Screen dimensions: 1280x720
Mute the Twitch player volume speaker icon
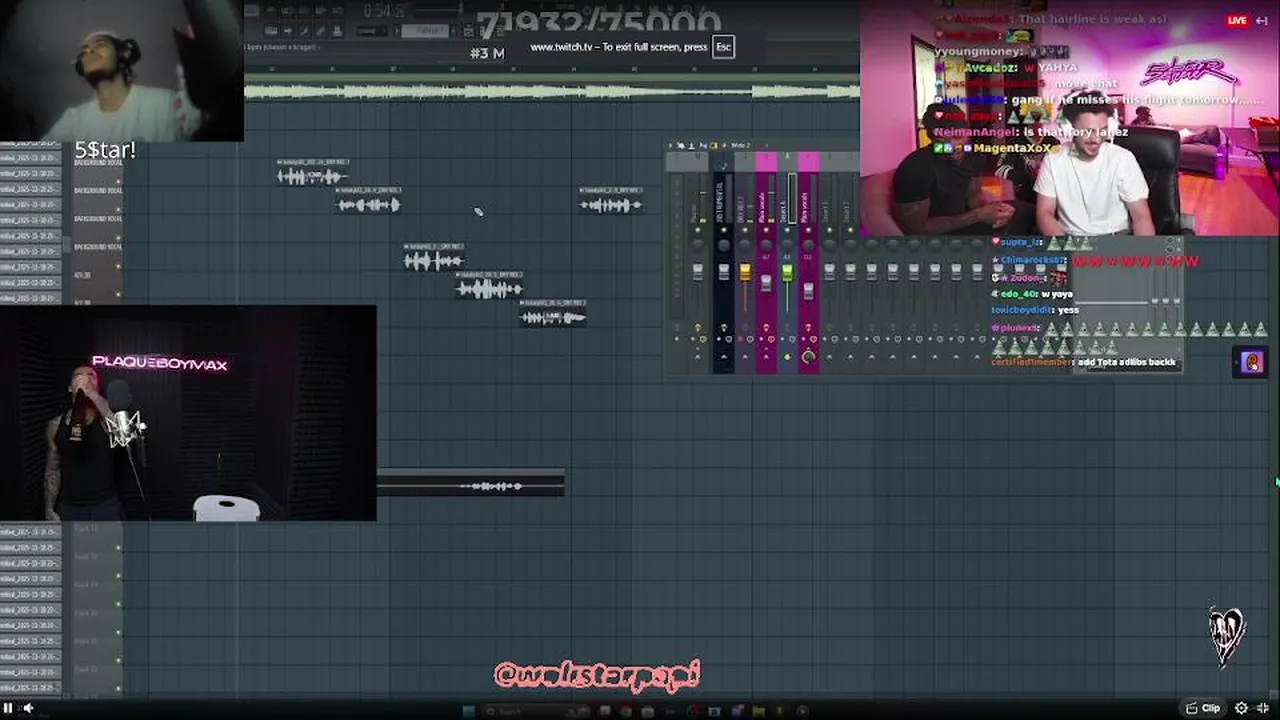tap(28, 708)
